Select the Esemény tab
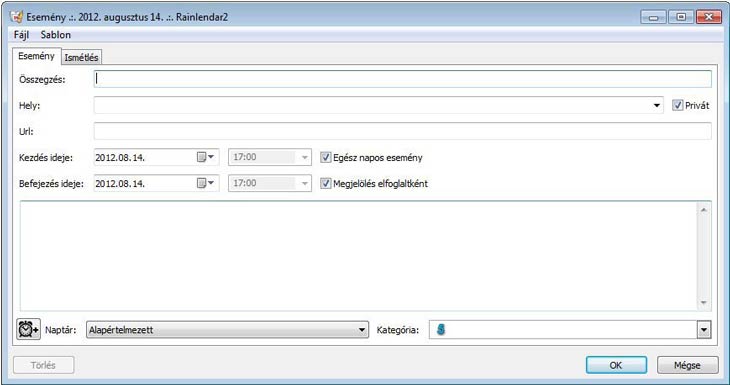Image resolution: width=730 pixels, height=385 pixels. (36, 56)
